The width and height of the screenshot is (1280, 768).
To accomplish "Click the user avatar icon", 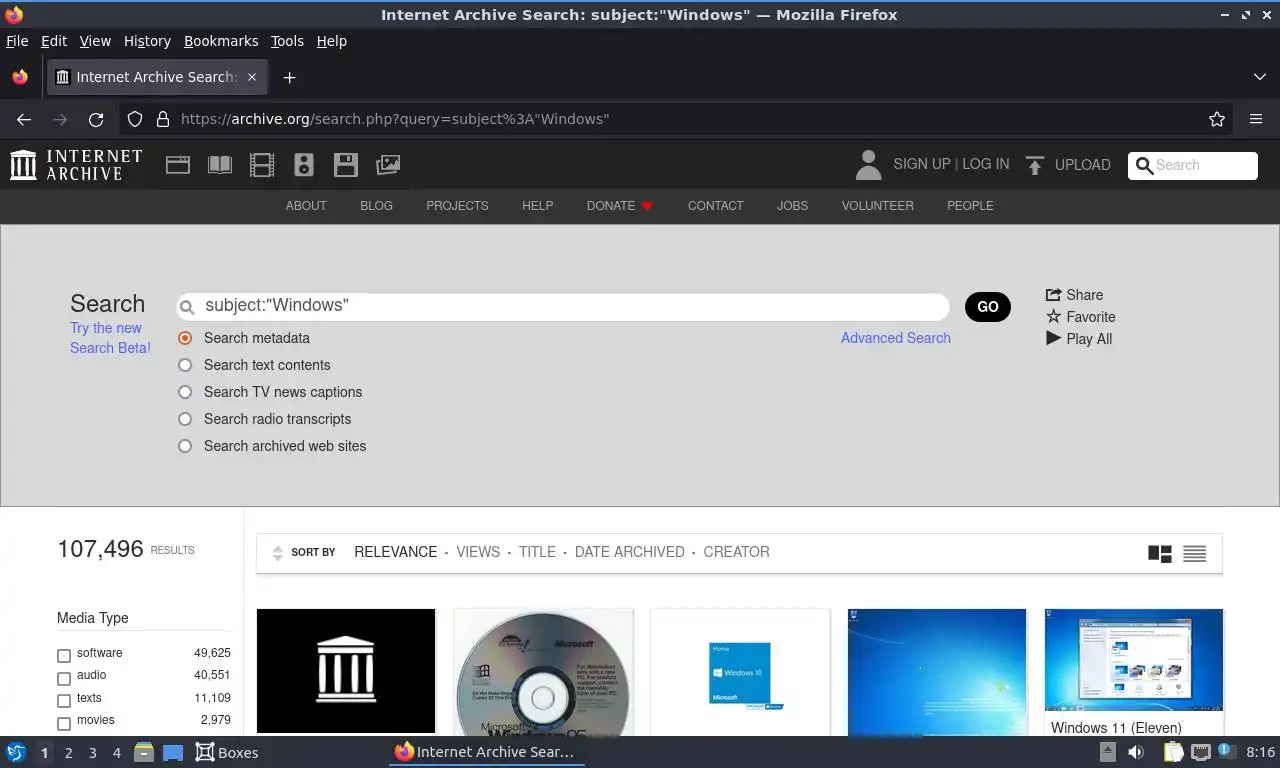I will (x=869, y=165).
